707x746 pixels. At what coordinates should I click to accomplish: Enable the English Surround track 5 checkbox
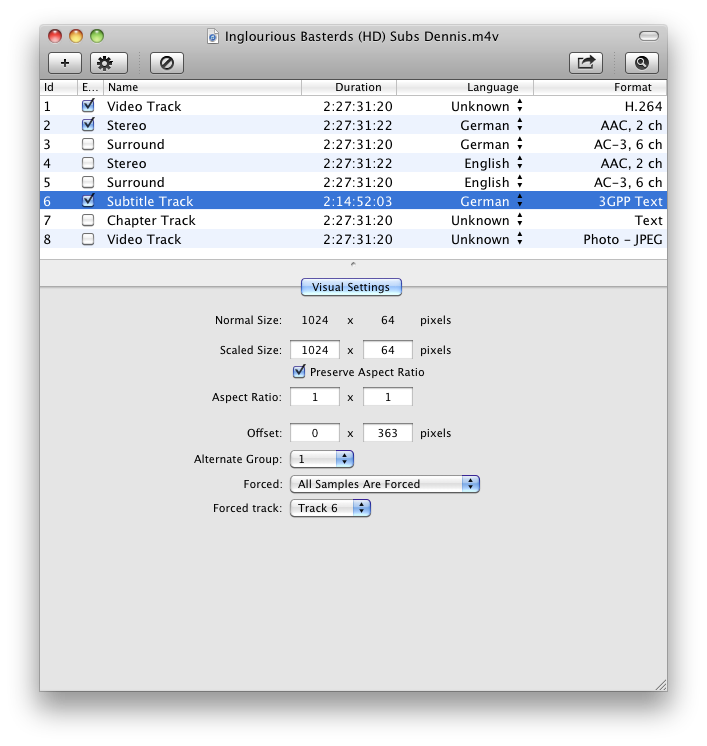coord(88,182)
